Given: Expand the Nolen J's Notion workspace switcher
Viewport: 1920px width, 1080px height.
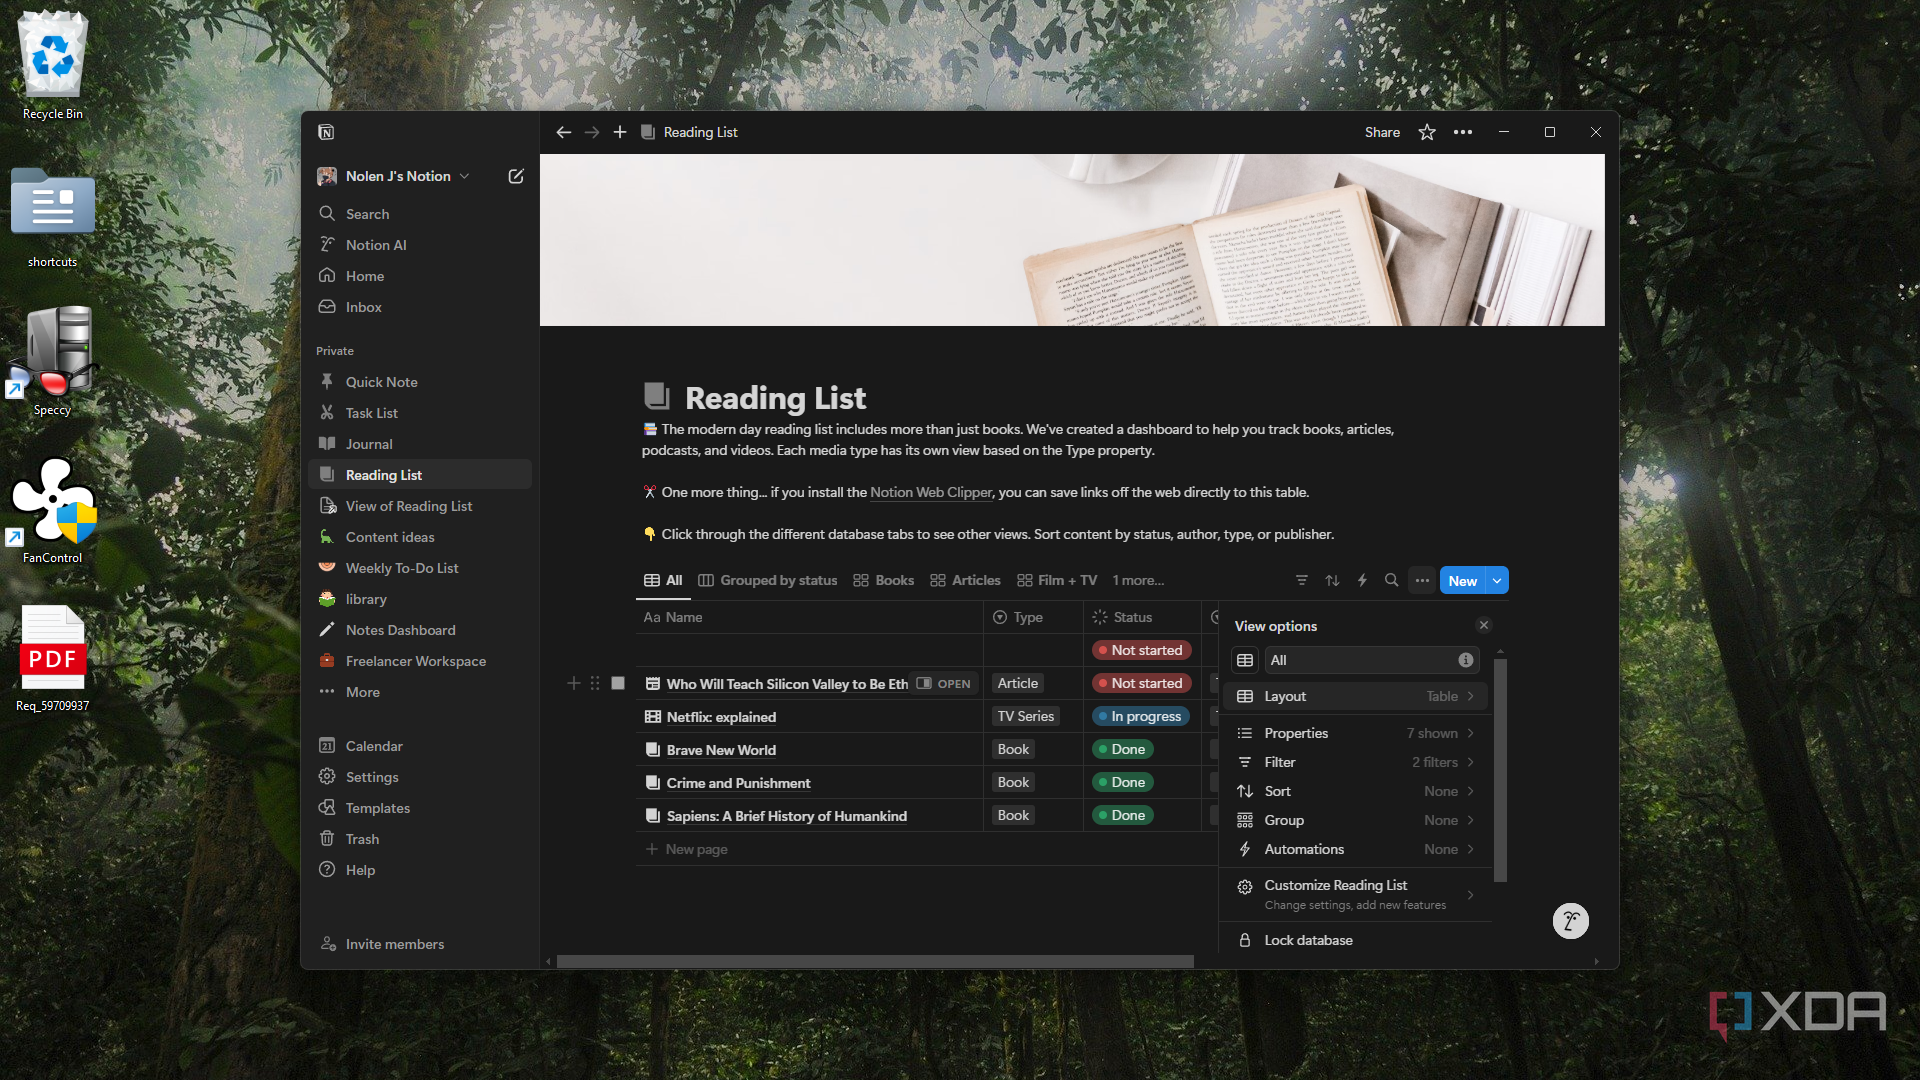Looking at the screenshot, I should pos(394,176).
